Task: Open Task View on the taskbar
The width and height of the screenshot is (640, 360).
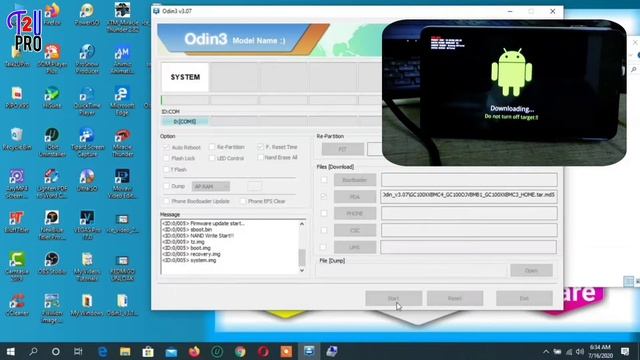Action: pos(78,351)
